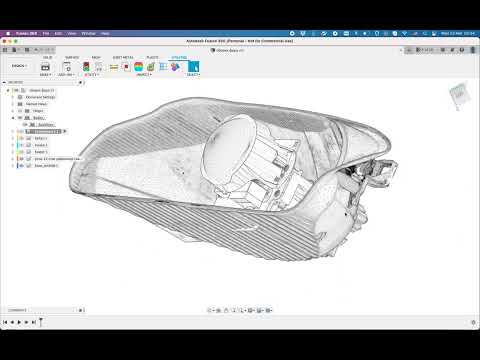Open Grid and Snaps settings
This screenshot has width=480, height=360.
[x=260, y=310]
